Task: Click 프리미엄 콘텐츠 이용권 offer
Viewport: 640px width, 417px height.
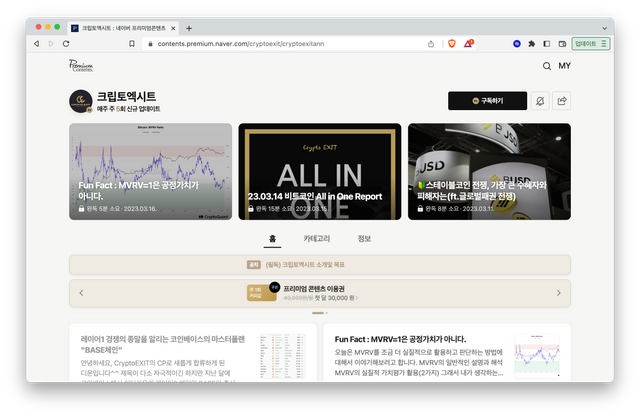Action: (x=314, y=288)
